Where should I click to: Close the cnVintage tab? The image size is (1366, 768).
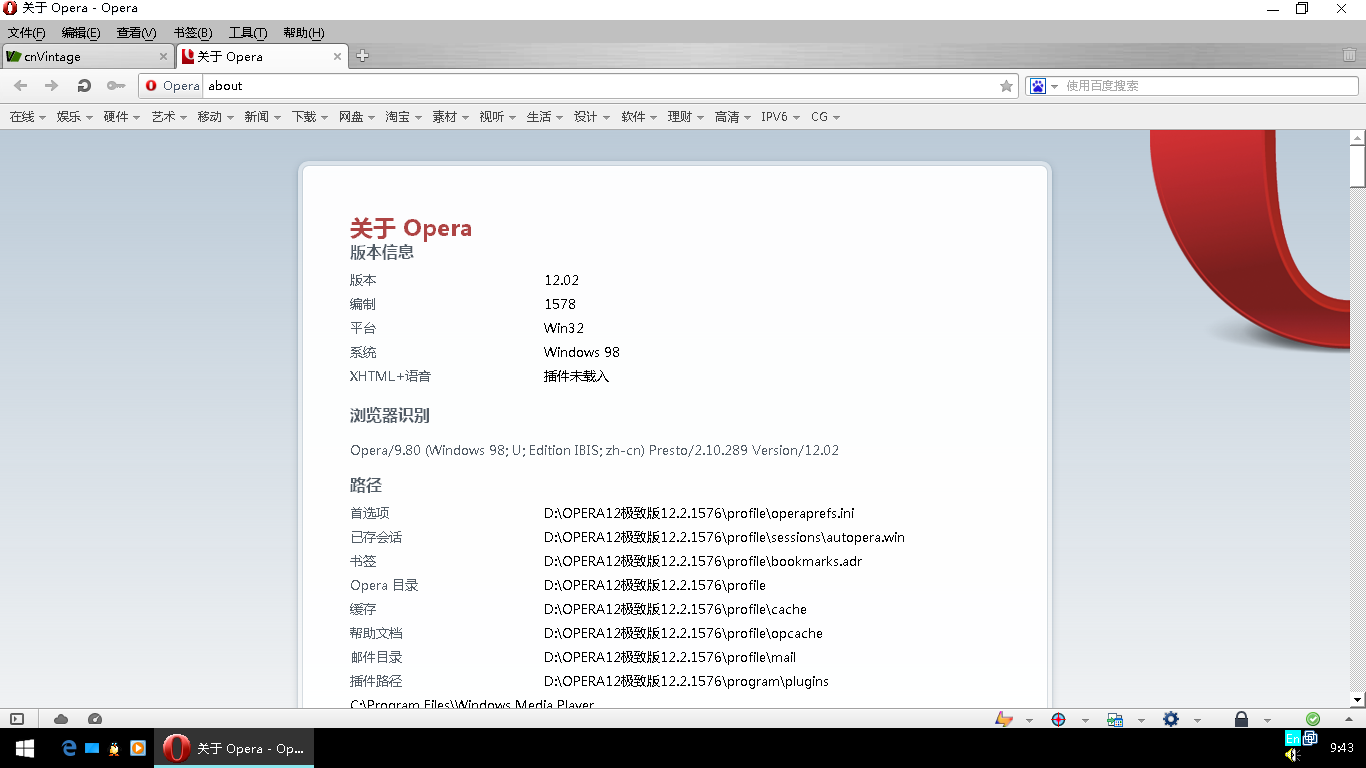[x=164, y=57]
